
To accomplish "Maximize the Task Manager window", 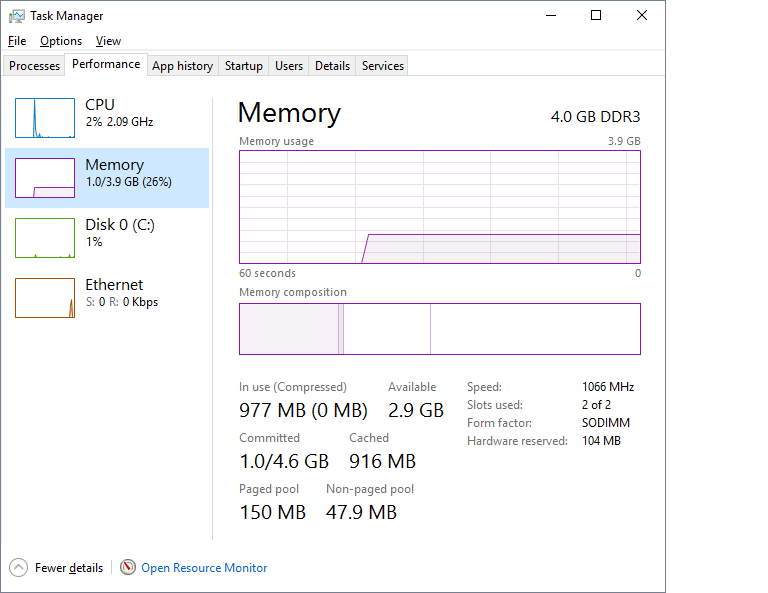I will coord(596,15).
